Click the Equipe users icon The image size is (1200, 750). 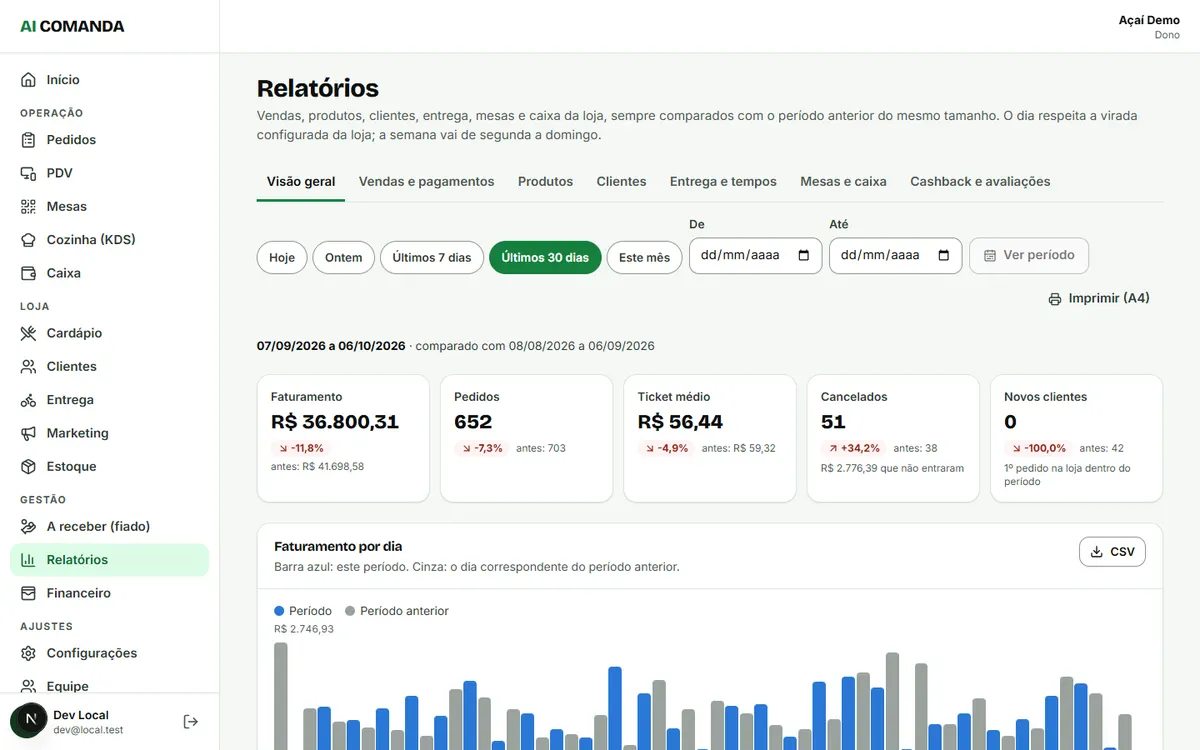(x=28, y=686)
